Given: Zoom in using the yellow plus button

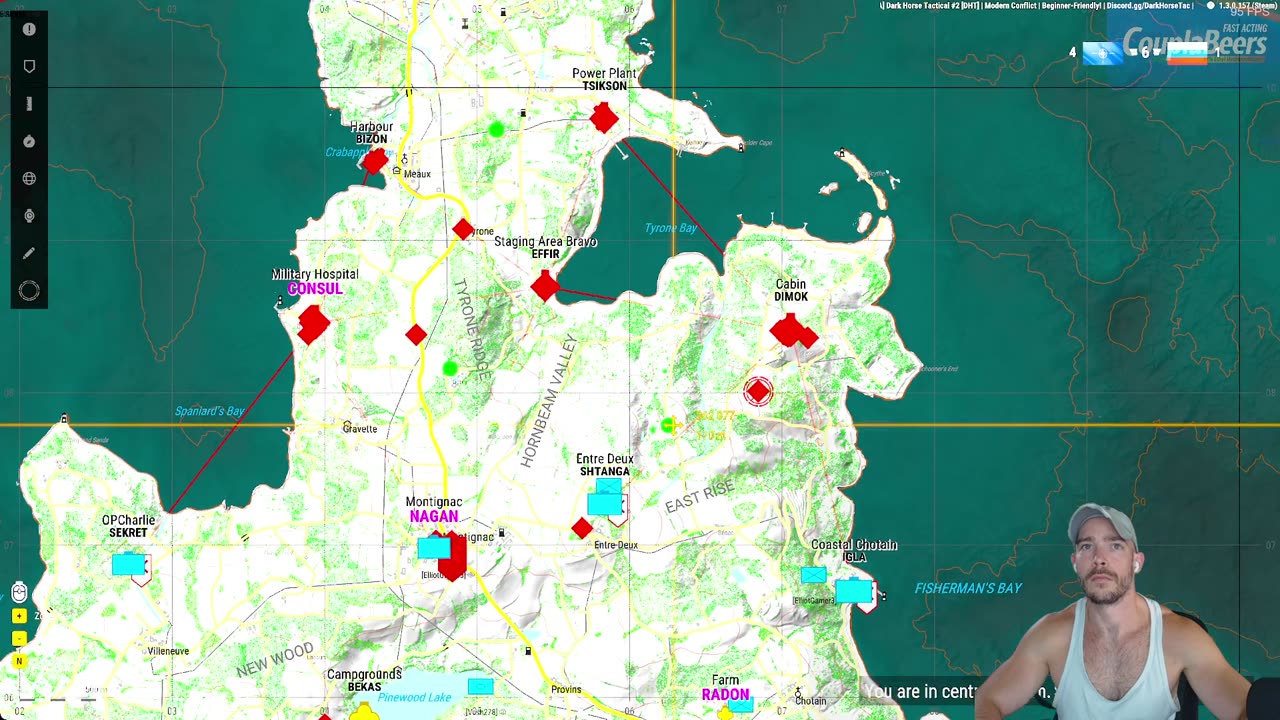Looking at the screenshot, I should (x=19, y=616).
